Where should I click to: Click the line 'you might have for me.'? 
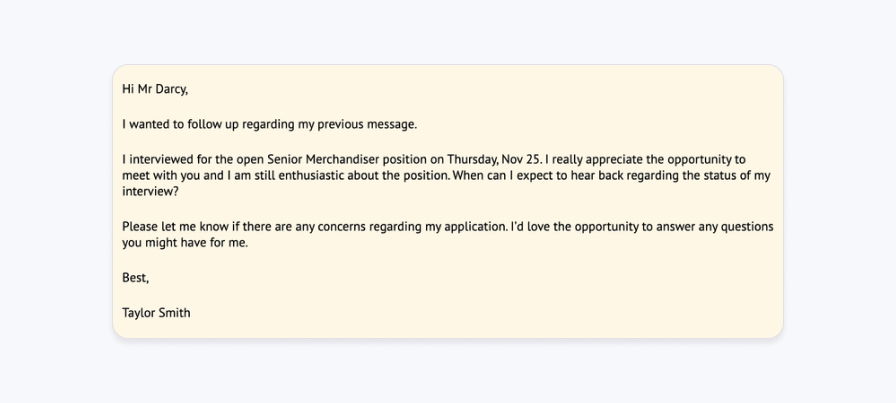coord(186,243)
